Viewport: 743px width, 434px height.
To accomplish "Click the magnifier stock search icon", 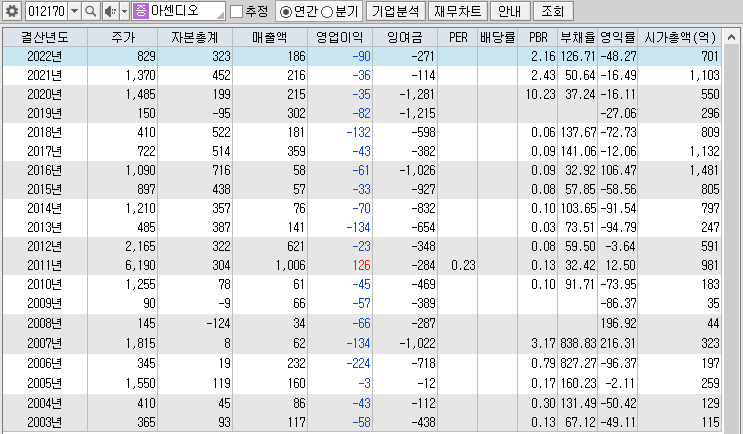I will point(91,11).
